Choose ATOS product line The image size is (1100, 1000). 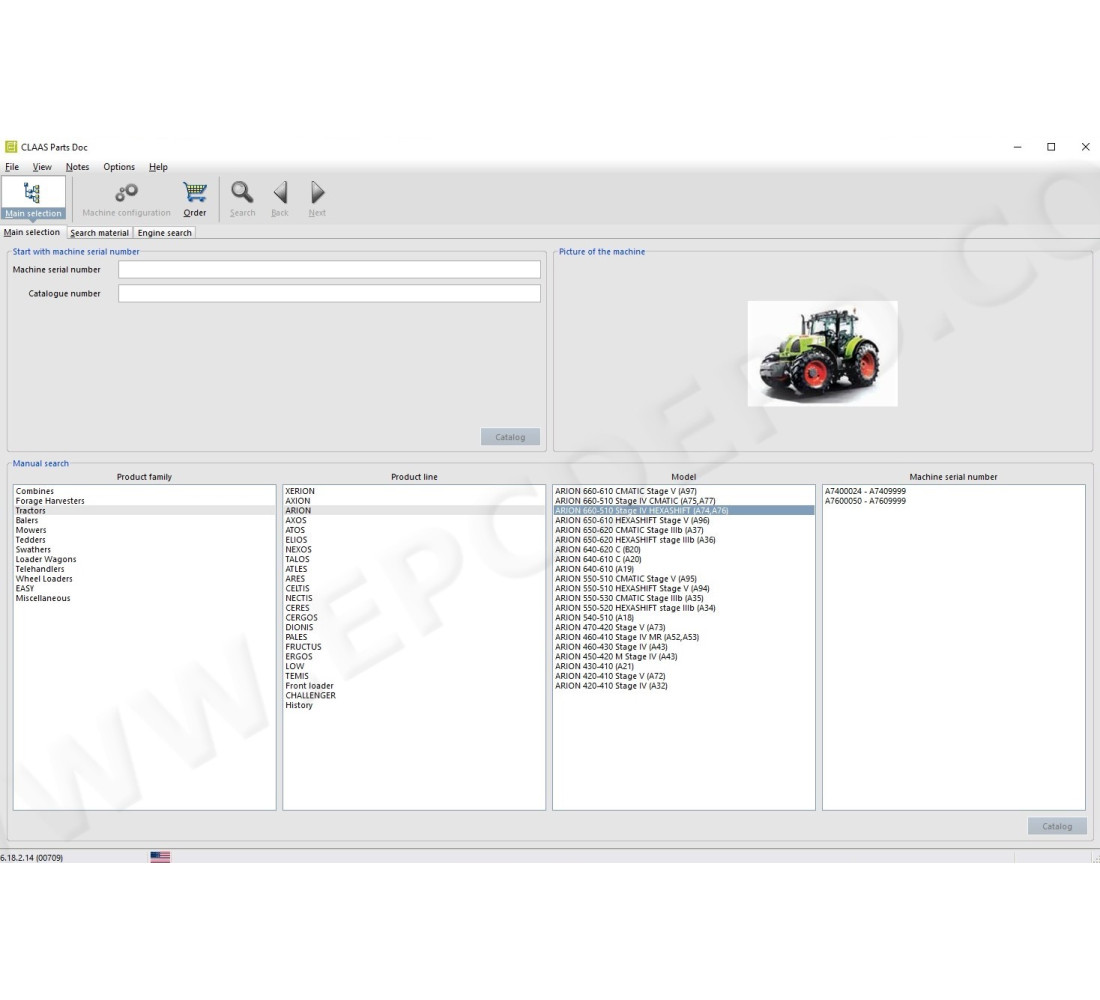(x=414, y=531)
